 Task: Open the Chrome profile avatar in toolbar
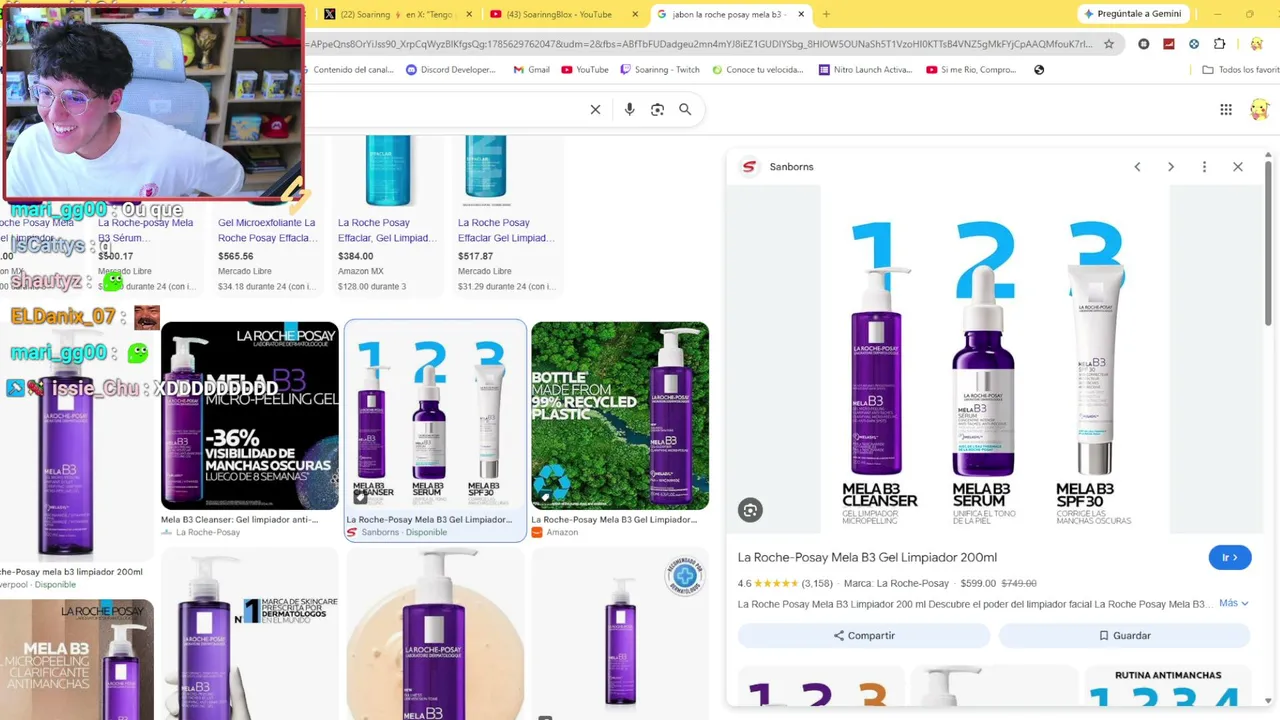pos(1257,44)
